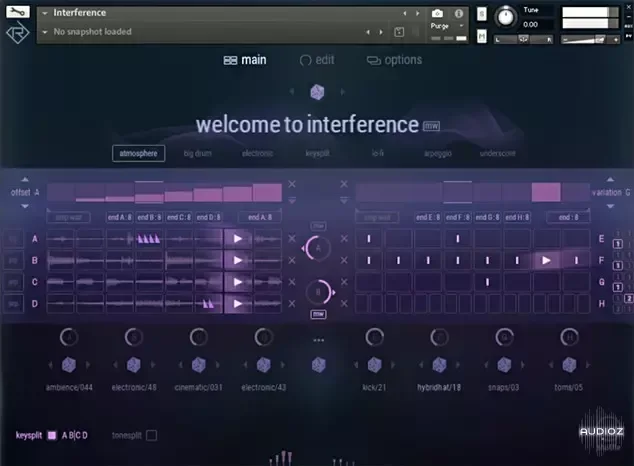634x466 pixels.
Task: Adjust the pan slider
Action: pyautogui.click(x=523, y=39)
